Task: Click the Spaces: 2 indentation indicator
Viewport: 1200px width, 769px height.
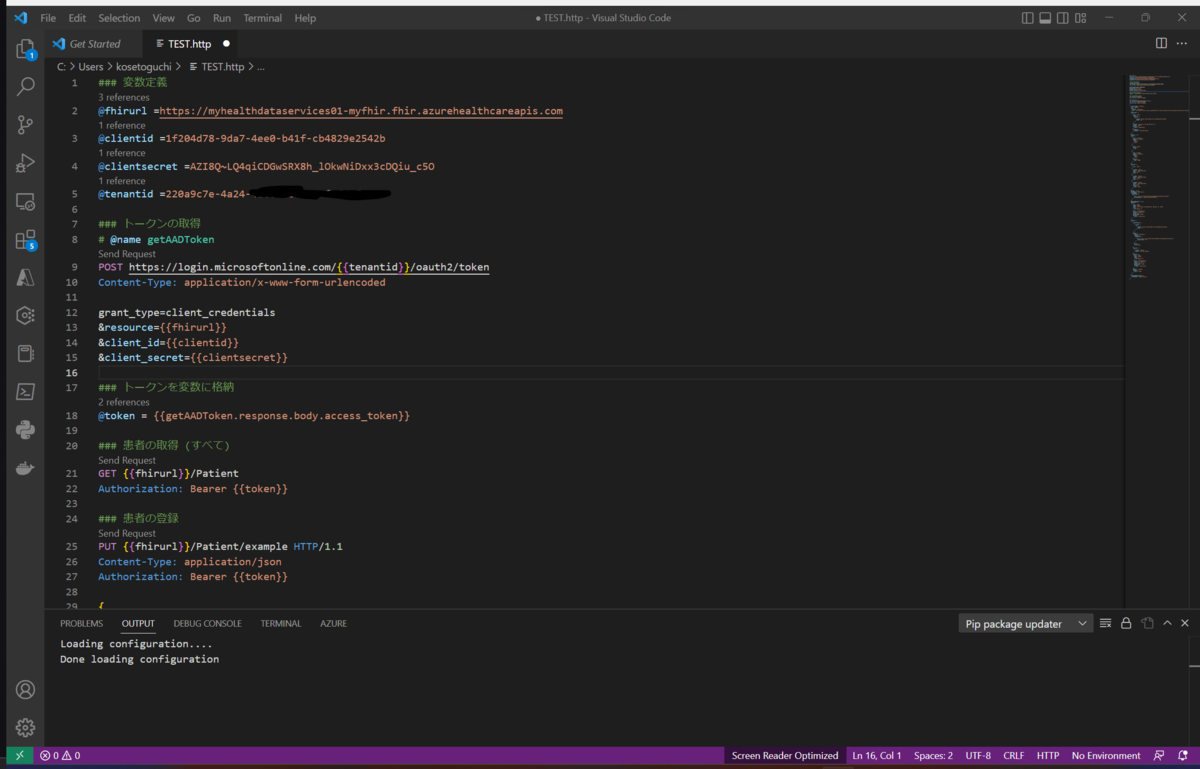Action: click(933, 756)
